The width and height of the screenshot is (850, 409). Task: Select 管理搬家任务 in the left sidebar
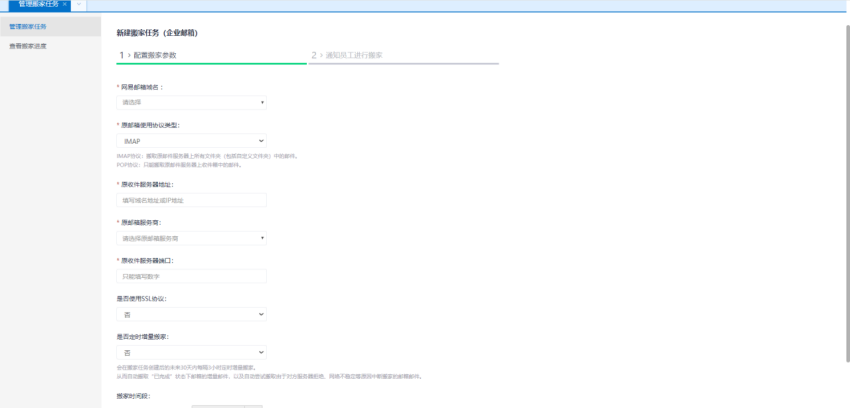[x=50, y=27]
